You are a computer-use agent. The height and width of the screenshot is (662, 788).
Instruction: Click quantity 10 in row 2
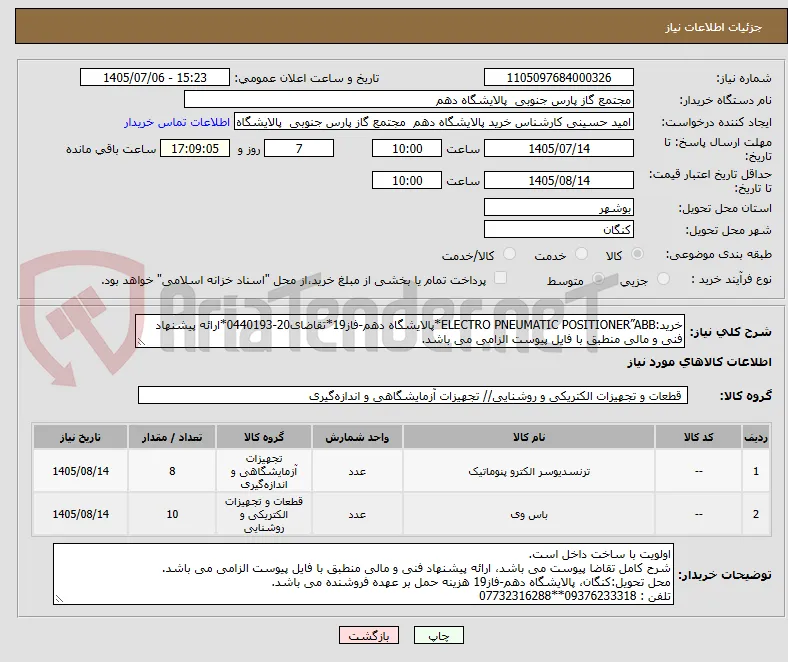(x=172, y=514)
